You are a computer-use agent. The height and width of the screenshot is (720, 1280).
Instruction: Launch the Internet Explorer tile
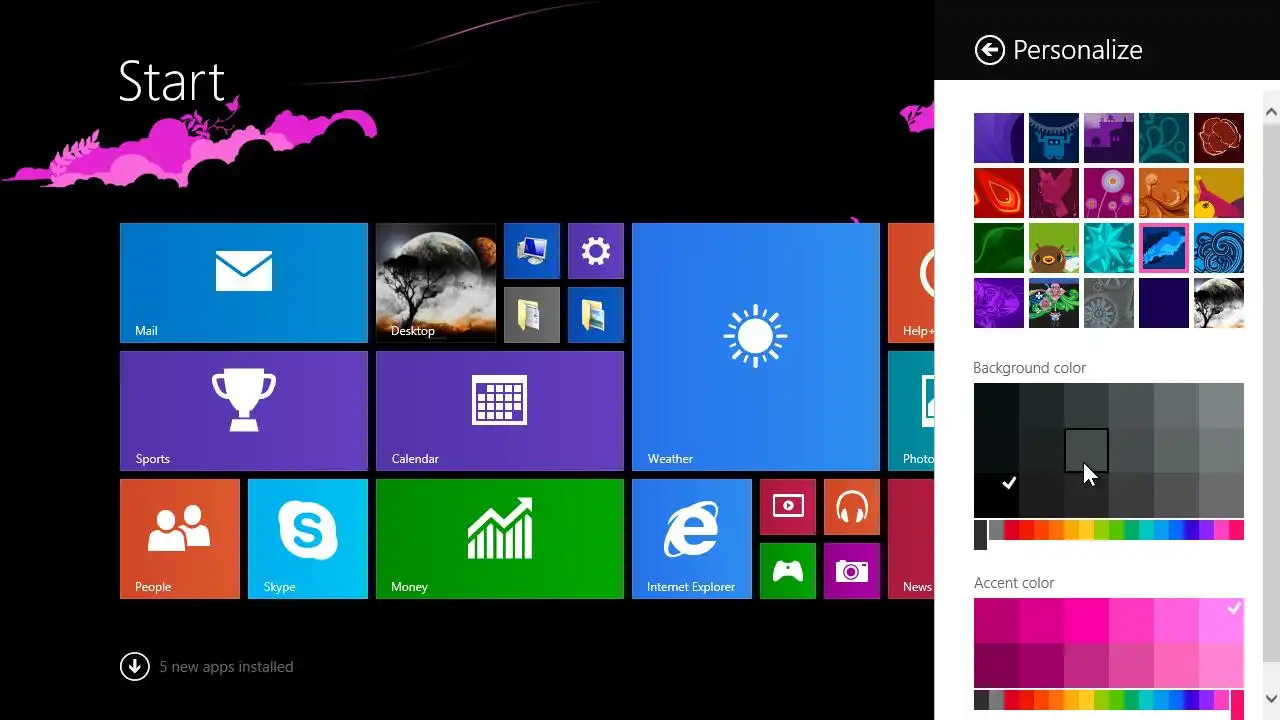[692, 539]
